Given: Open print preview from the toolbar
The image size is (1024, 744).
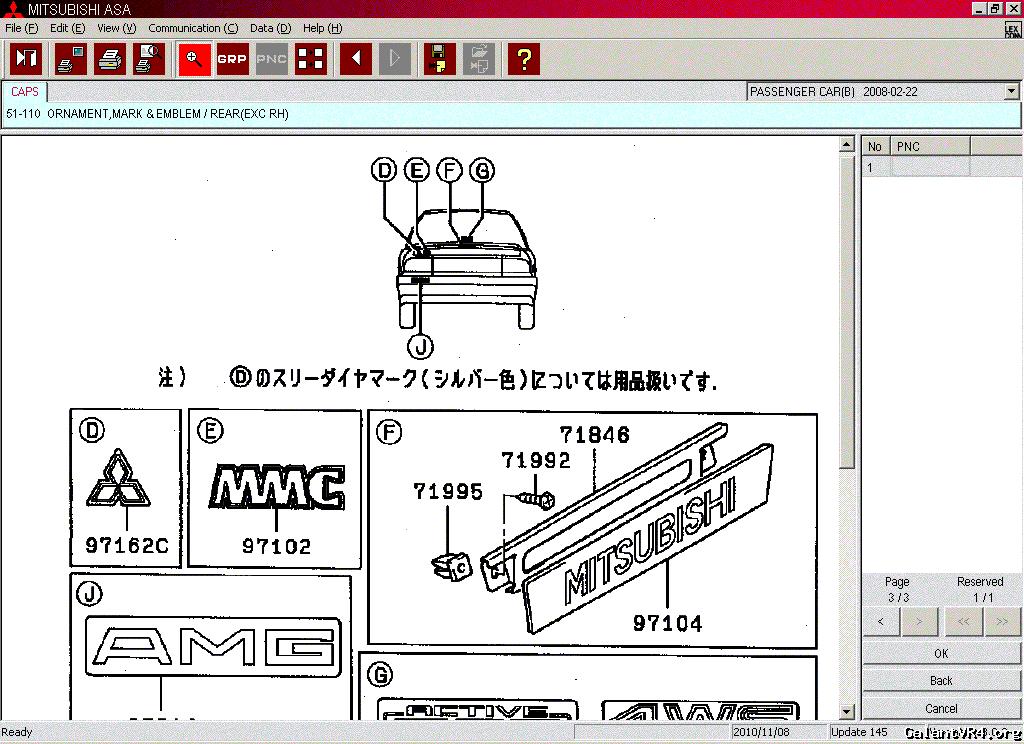Looking at the screenshot, I should click(x=149, y=59).
